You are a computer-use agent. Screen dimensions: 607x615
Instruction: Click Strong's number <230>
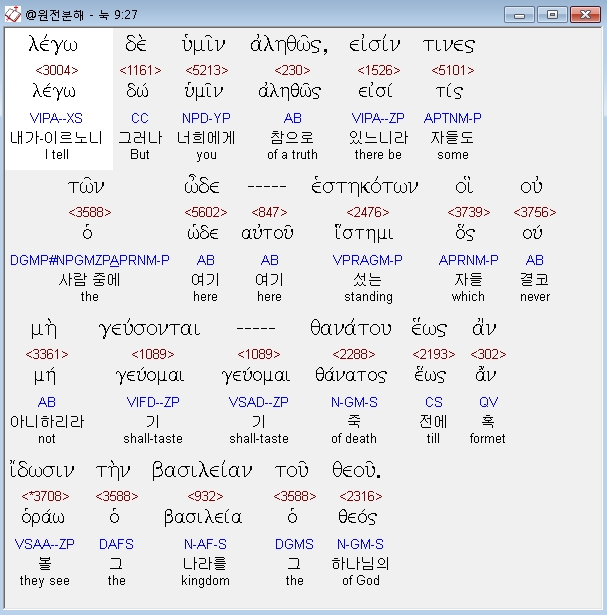tap(292, 70)
